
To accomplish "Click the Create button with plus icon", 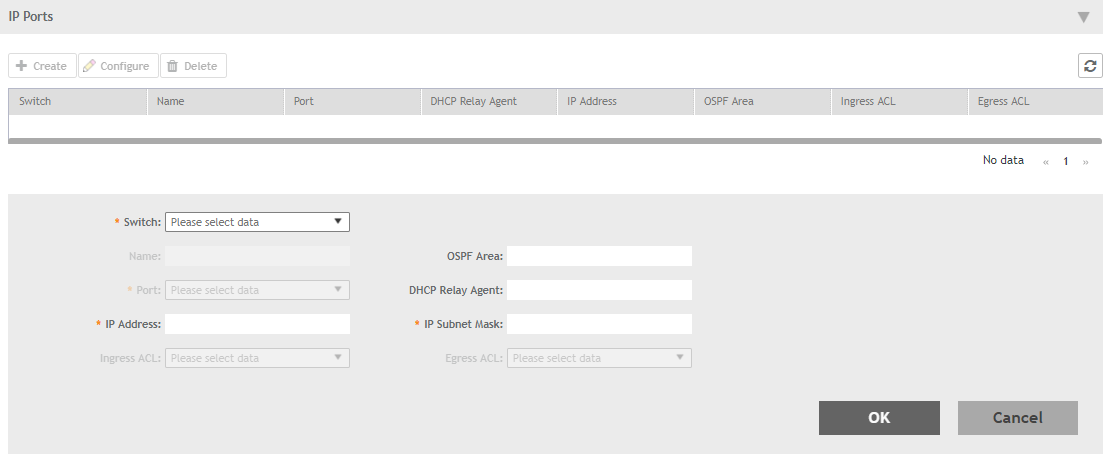I will pos(42,66).
